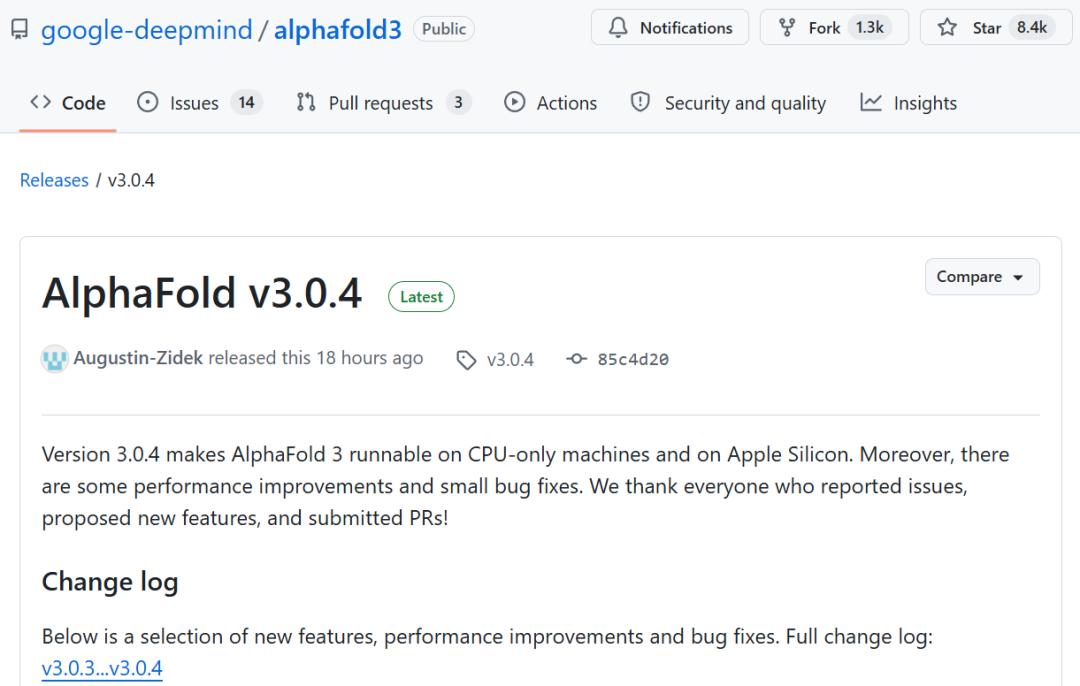
Task: Click Augustin-Zidek's avatar image
Action: pyautogui.click(x=54, y=359)
